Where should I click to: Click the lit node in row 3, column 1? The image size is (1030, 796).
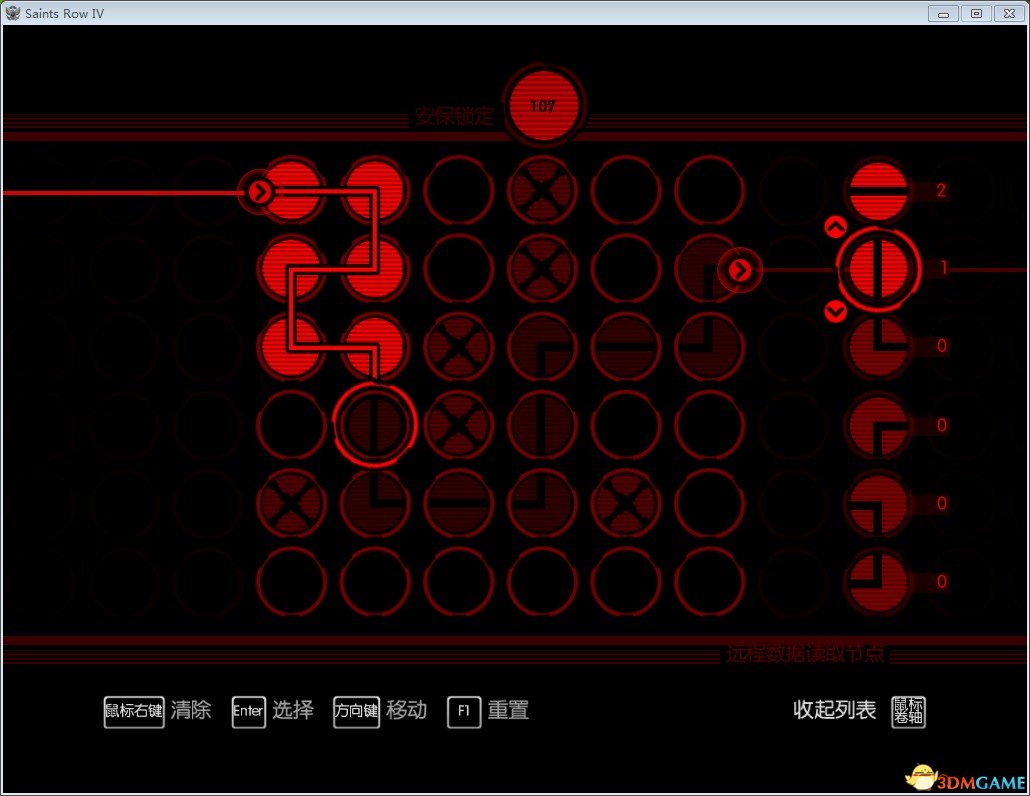[291, 347]
